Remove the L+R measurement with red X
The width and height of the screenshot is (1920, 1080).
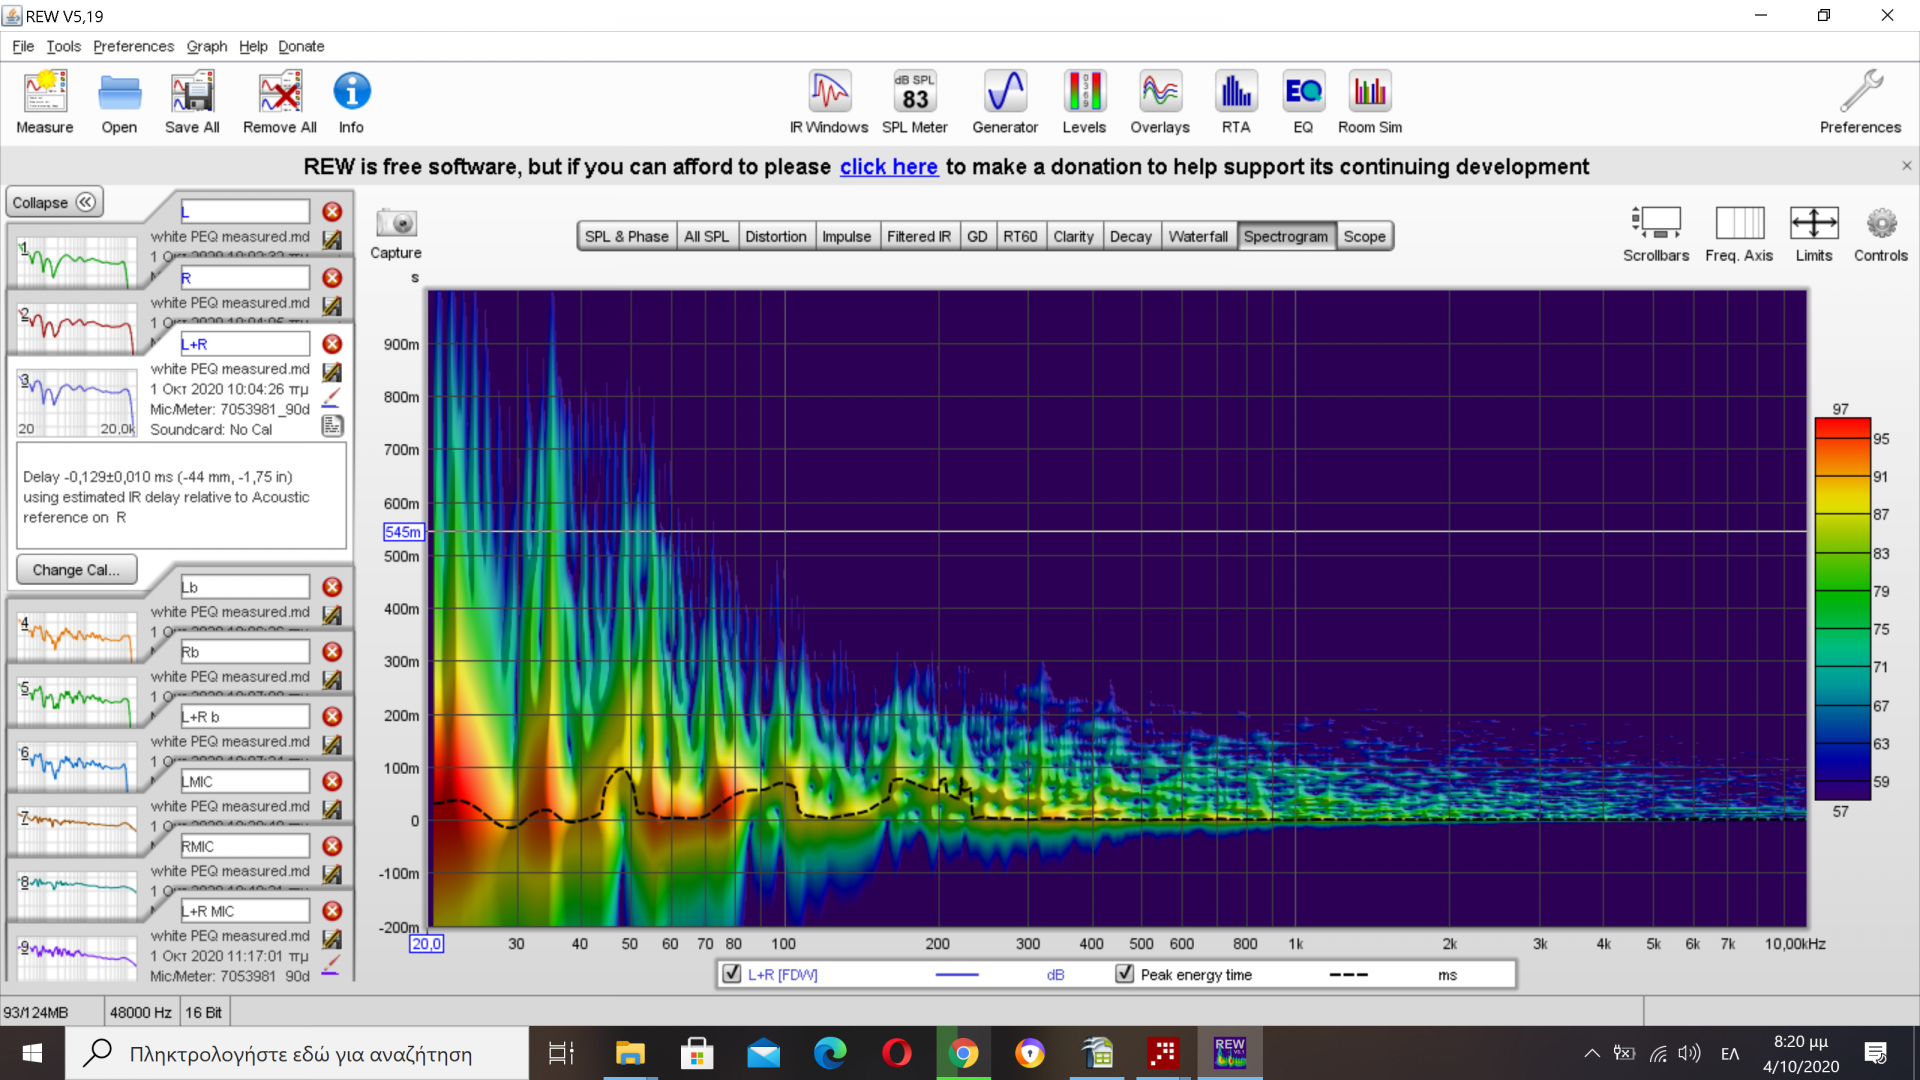point(332,344)
